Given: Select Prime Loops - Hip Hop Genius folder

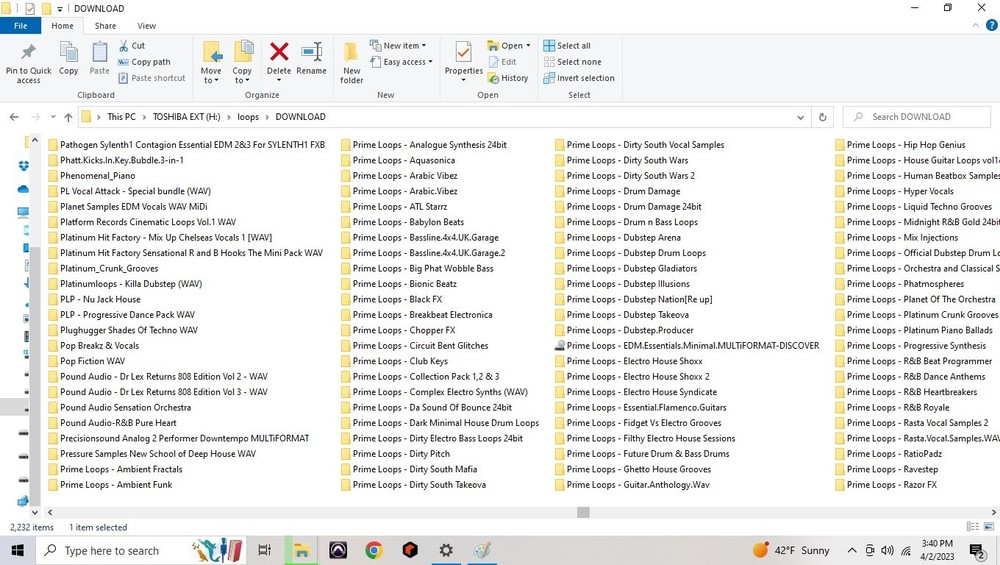Looking at the screenshot, I should 900,145.
